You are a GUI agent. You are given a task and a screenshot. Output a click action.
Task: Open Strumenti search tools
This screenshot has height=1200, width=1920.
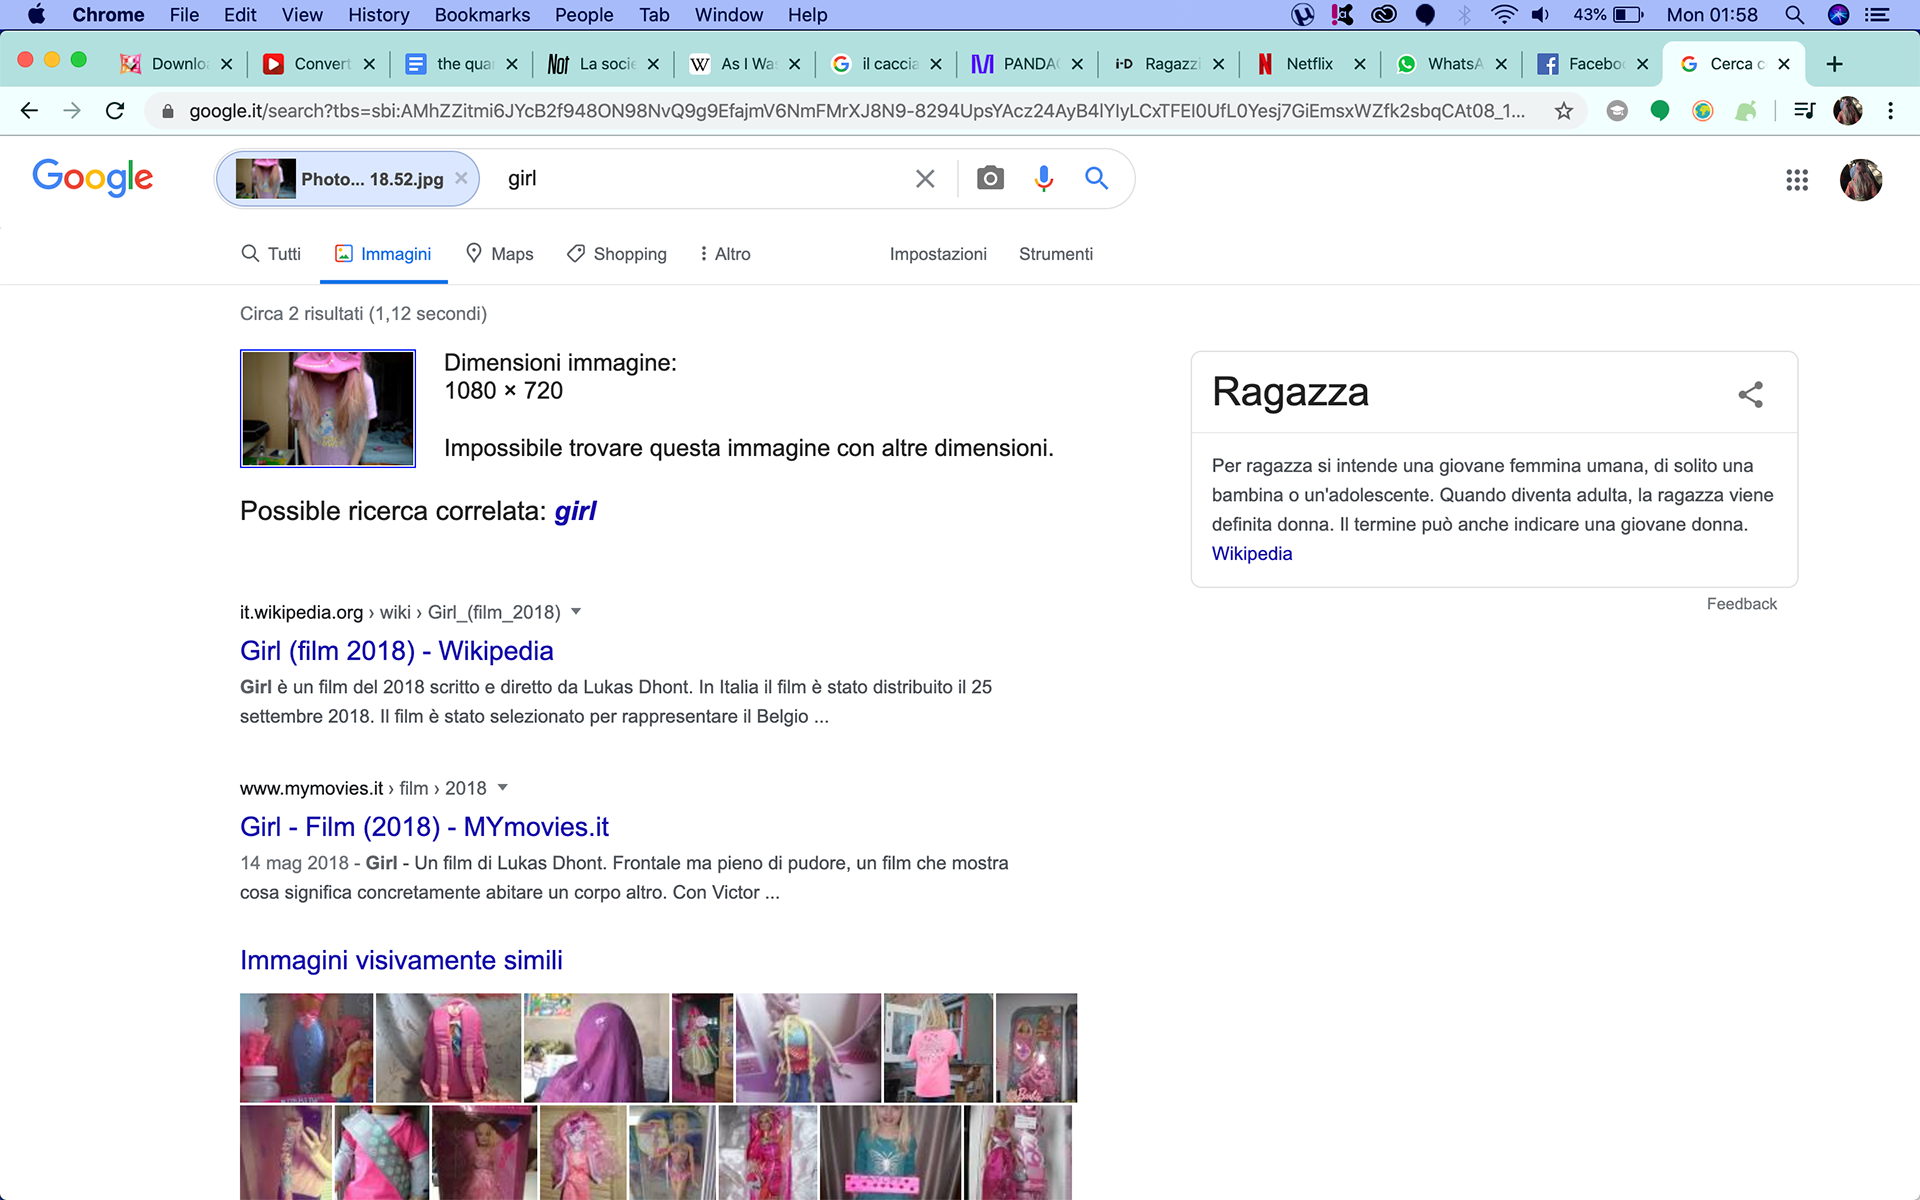point(1056,254)
